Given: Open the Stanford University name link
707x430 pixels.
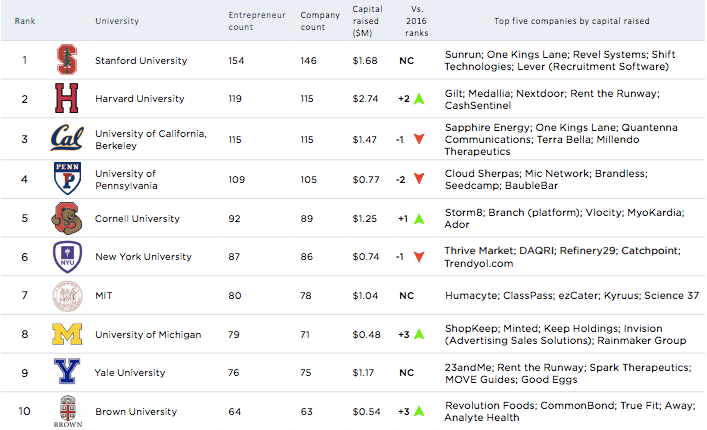Looking at the screenshot, I should pos(140,61).
